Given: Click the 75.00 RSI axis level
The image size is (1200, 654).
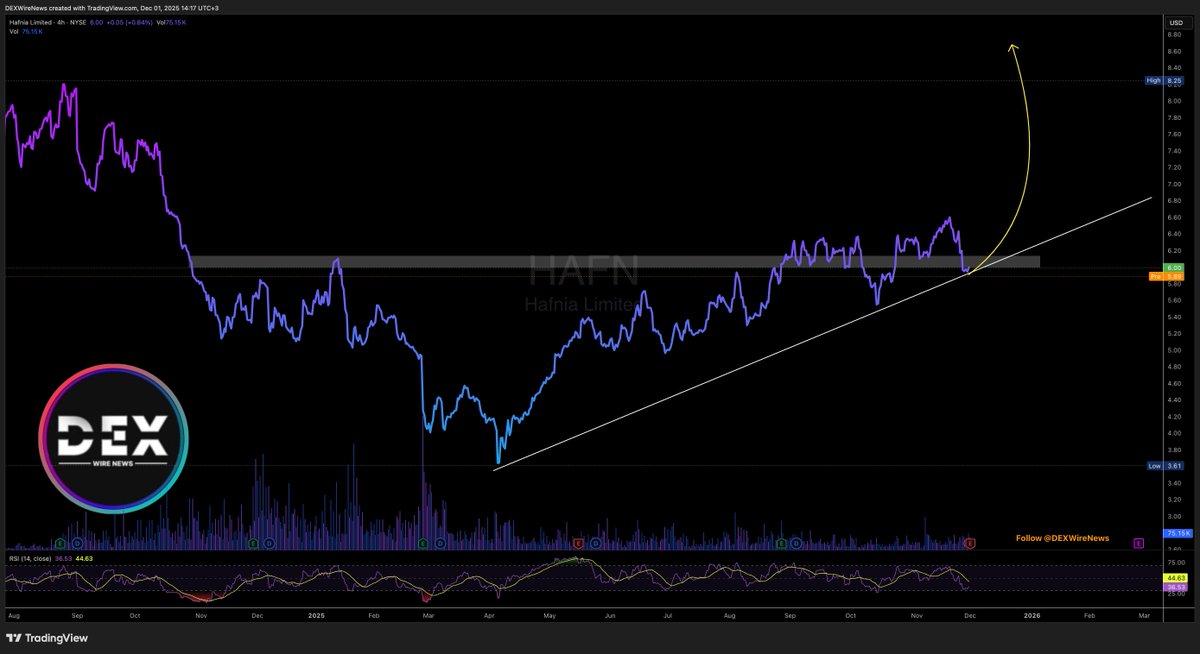Looking at the screenshot, I should 1175,563.
